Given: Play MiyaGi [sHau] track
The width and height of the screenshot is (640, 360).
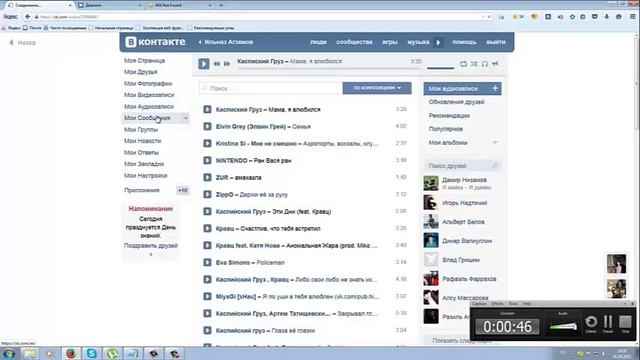Looking at the screenshot, I should point(207,297).
